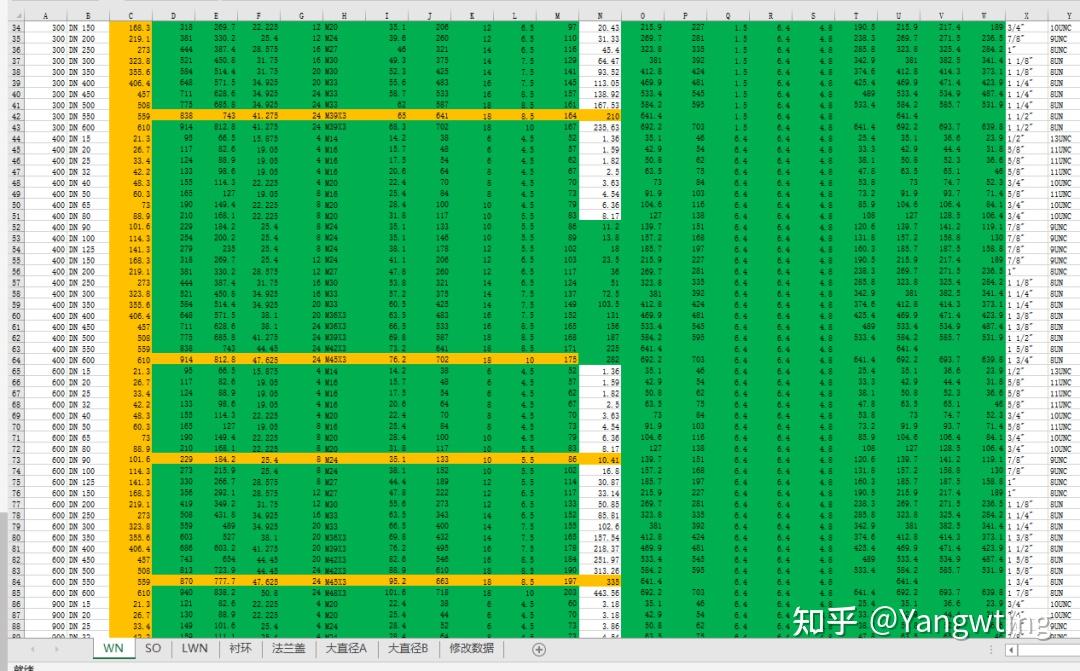Select row 64 header

17,360
